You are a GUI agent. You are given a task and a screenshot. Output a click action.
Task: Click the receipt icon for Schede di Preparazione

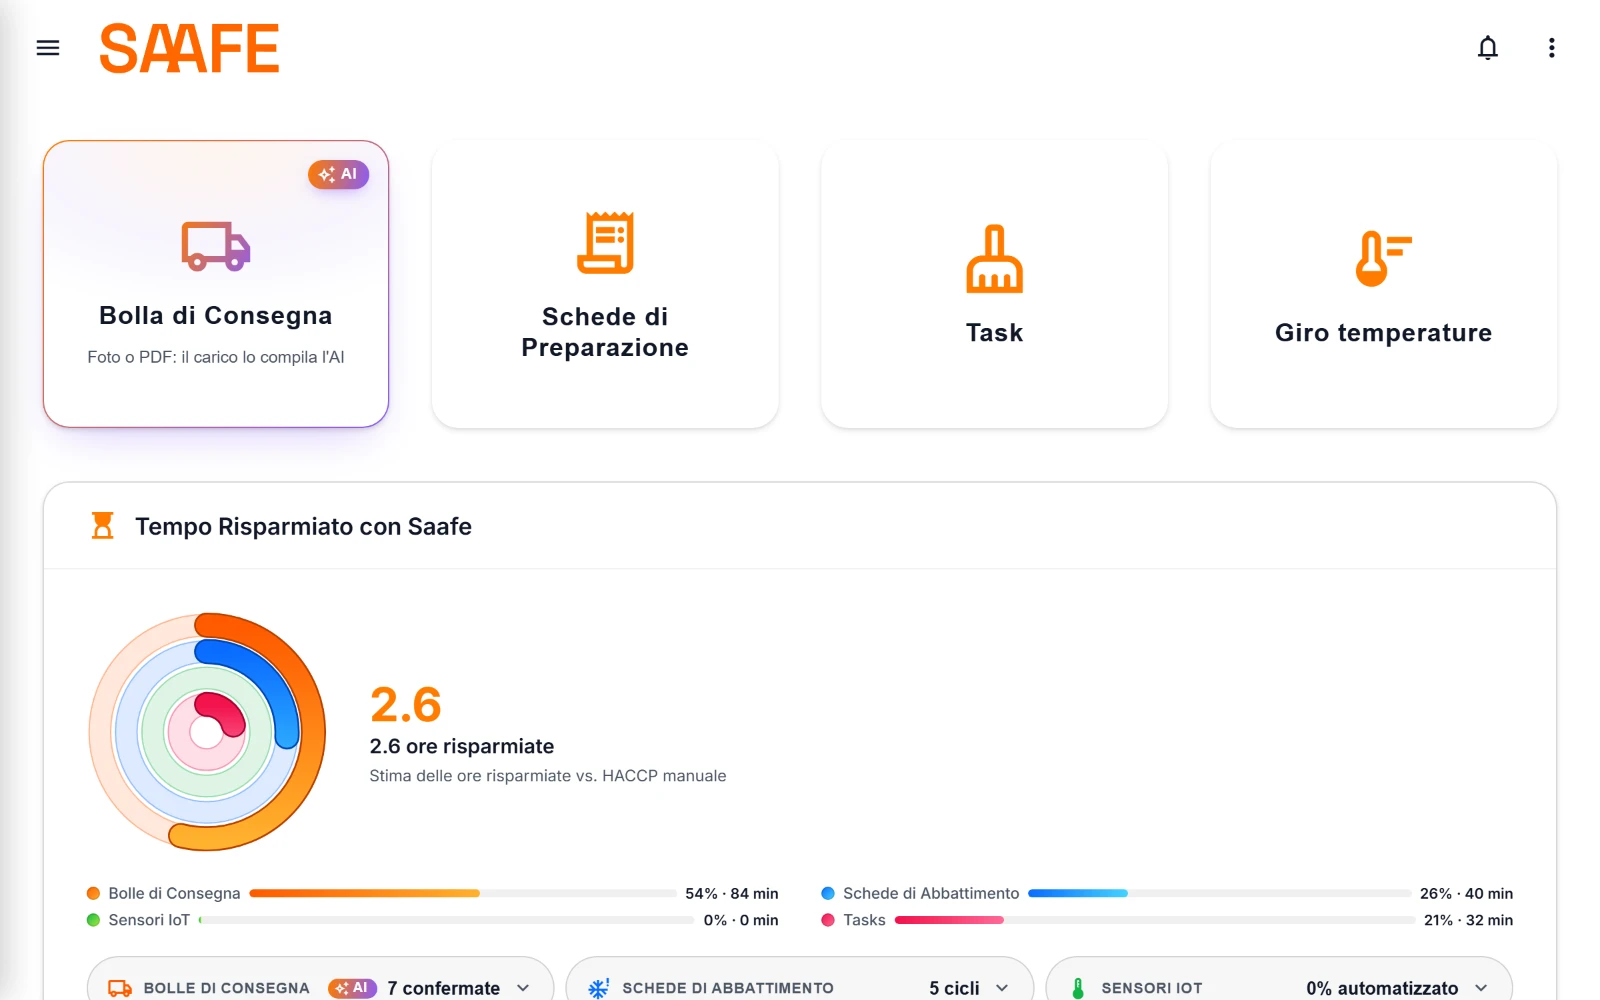pos(605,242)
